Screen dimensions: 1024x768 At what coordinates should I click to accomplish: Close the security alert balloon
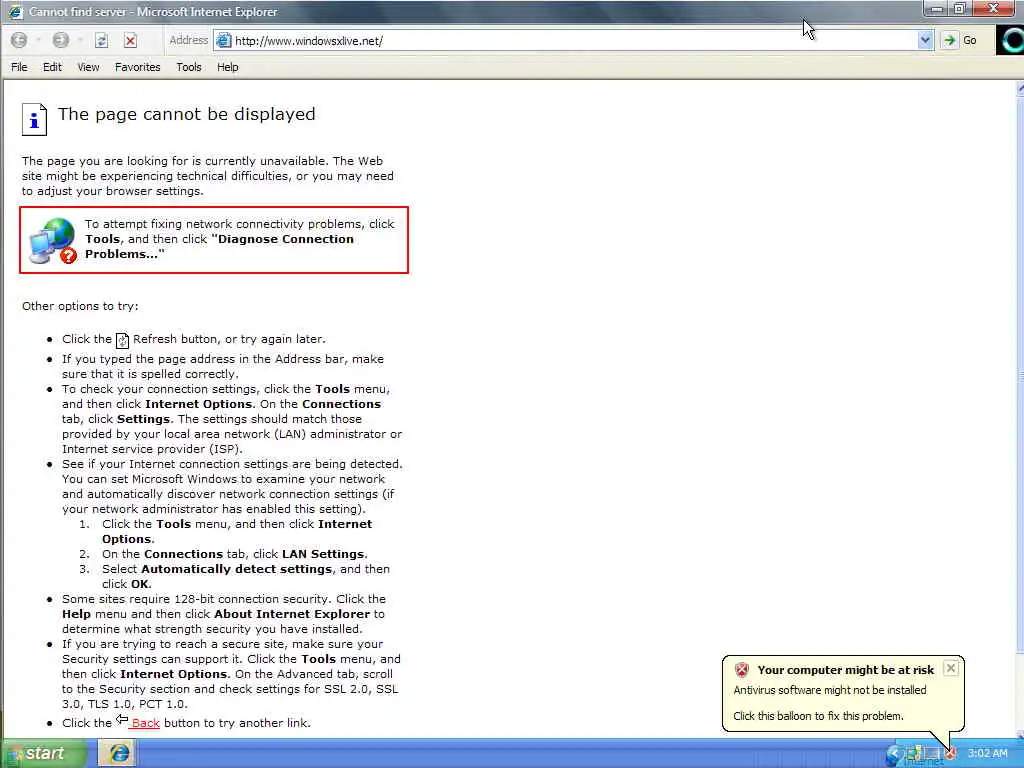pyautogui.click(x=951, y=668)
